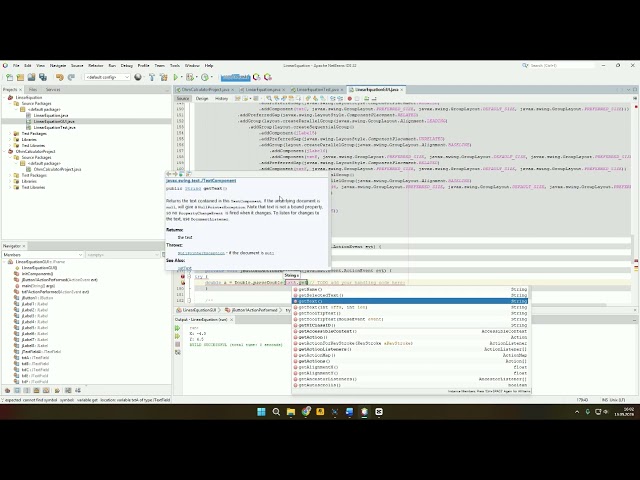Viewport: 640px width, 480px height.
Task: Open File Explorer from the taskbar
Action: tap(291, 412)
